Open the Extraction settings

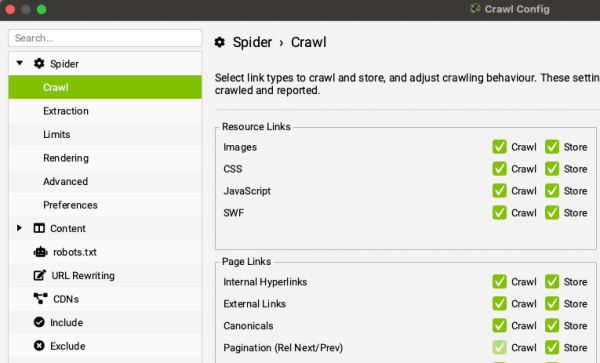pyautogui.click(x=105, y=111)
